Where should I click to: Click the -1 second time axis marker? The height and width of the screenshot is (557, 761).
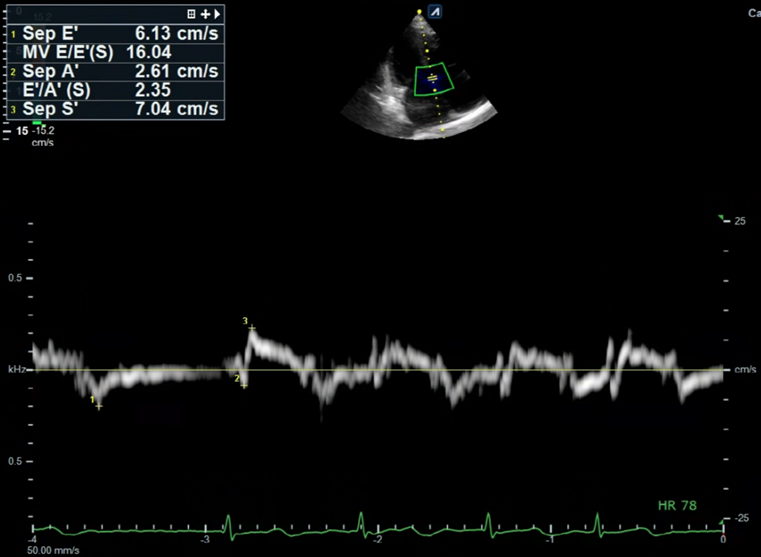click(x=549, y=540)
